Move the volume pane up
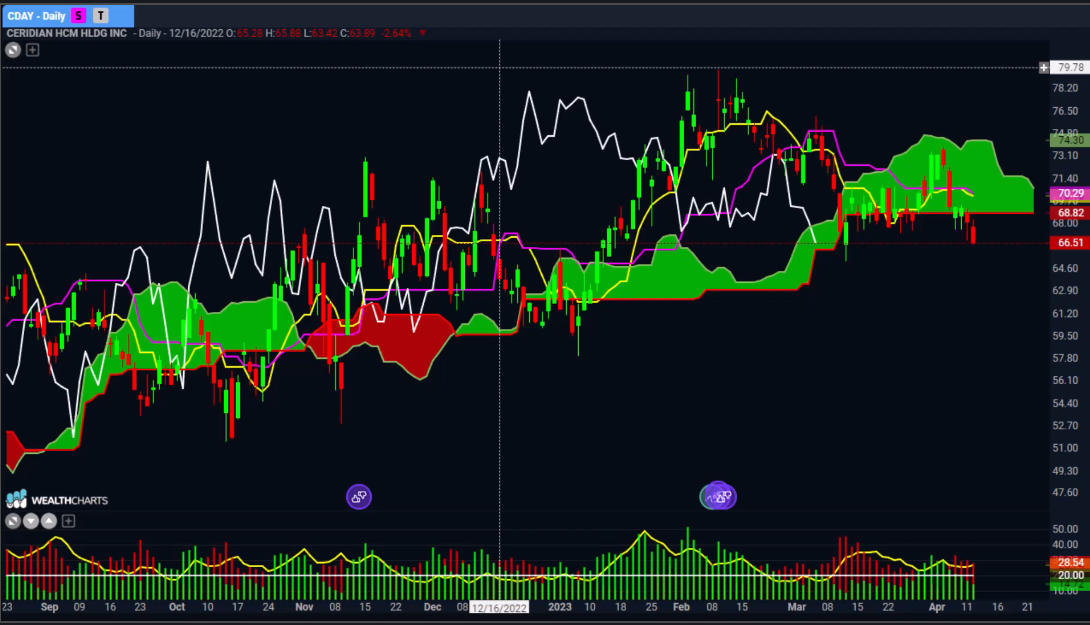Image resolution: width=1090 pixels, height=625 pixels. click(49, 521)
